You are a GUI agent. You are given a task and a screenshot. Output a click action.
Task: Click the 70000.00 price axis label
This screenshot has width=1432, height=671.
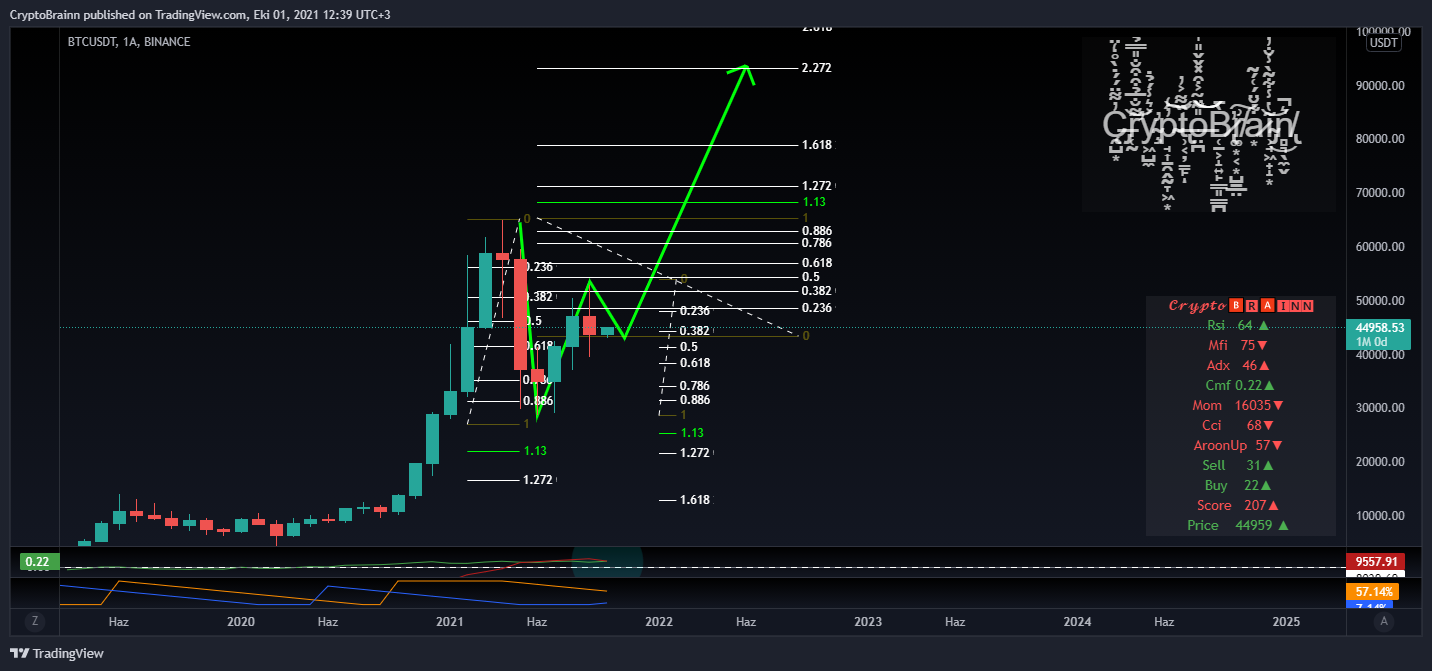[x=1381, y=193]
